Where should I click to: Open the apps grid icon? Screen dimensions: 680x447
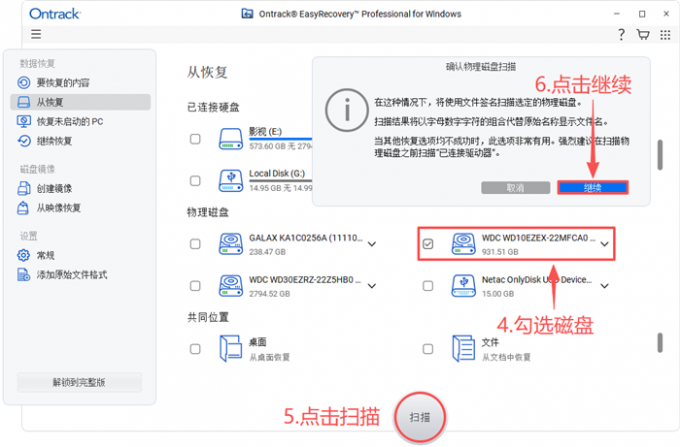(x=665, y=35)
